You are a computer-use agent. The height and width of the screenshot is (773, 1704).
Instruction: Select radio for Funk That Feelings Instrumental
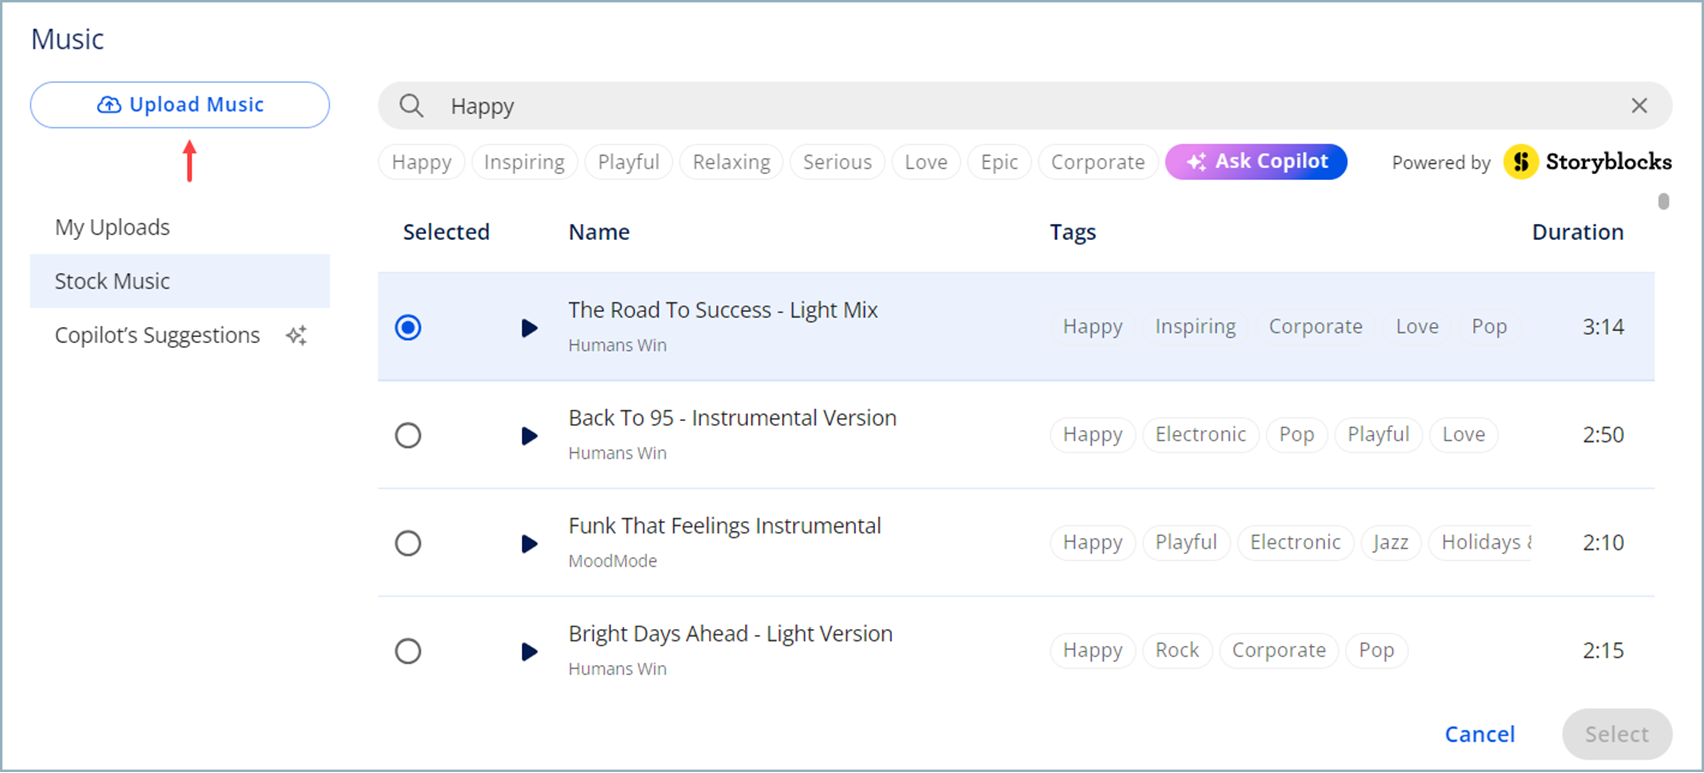408,543
